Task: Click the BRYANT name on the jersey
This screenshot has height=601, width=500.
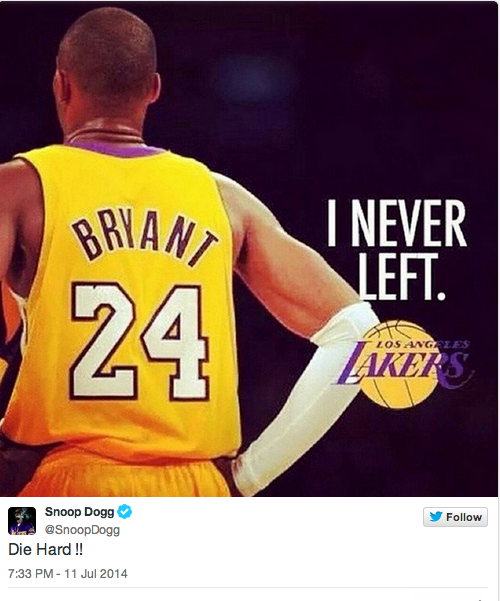Action: 145,238
